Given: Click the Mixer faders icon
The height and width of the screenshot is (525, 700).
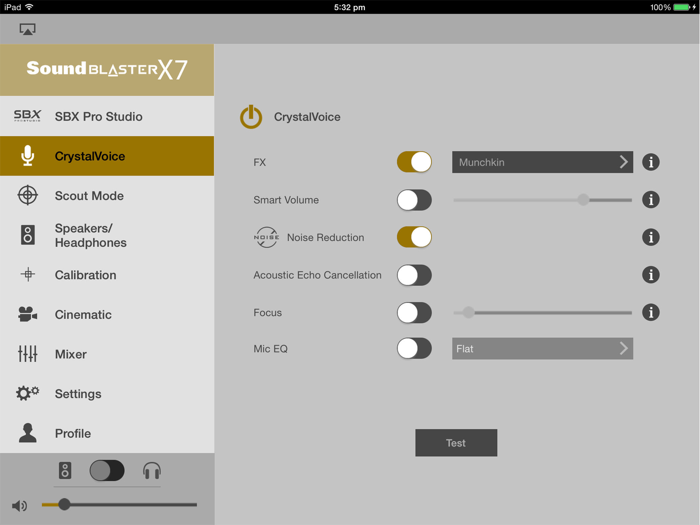Looking at the screenshot, I should tap(28, 354).
